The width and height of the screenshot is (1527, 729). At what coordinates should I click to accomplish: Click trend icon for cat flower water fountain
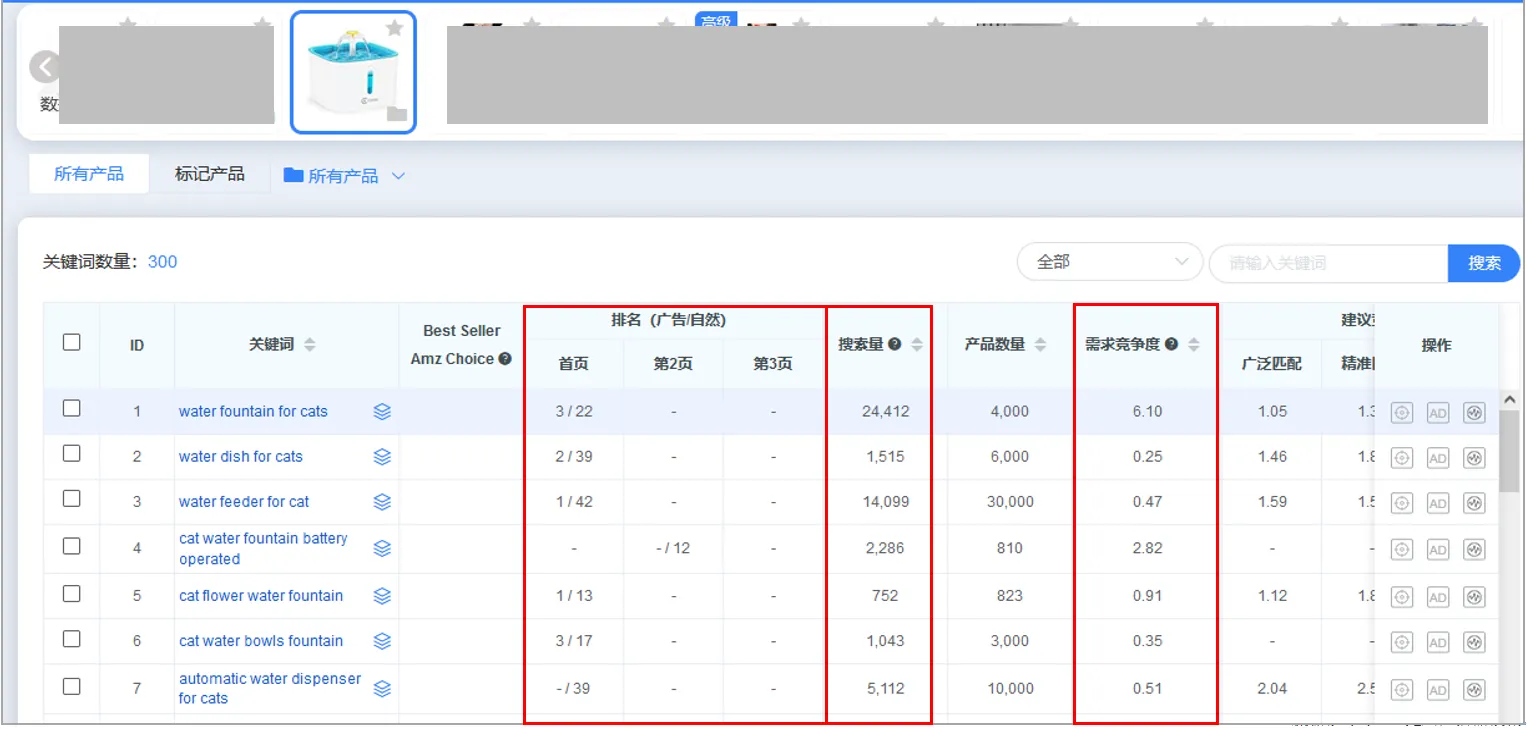1474,596
